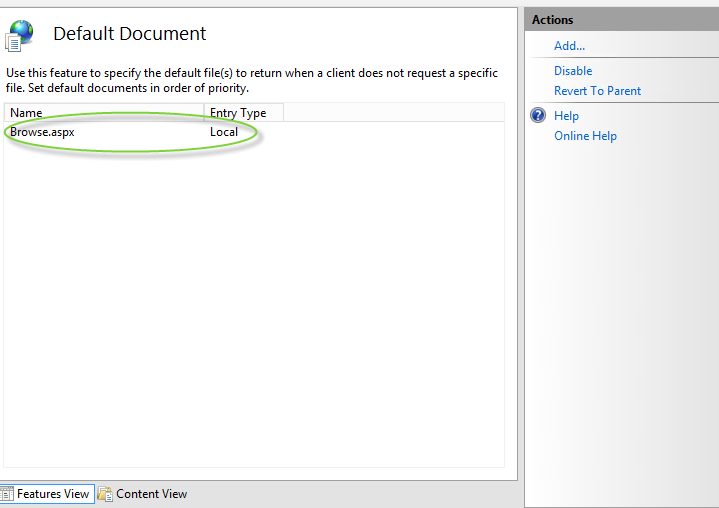Switch to the Content View tab
Screen dimensions: 719x508
click(x=151, y=494)
